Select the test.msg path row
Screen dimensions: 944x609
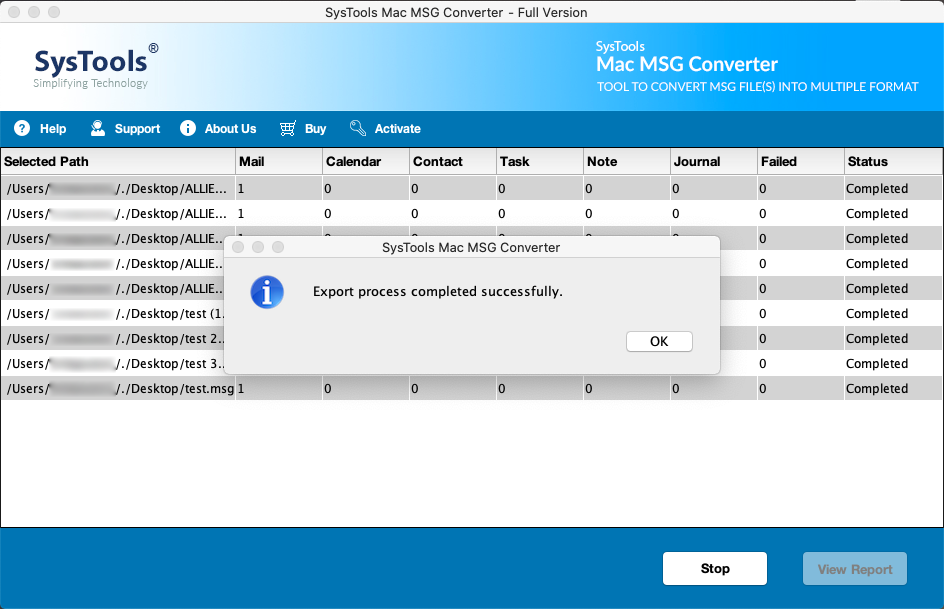pyautogui.click(x=119, y=389)
